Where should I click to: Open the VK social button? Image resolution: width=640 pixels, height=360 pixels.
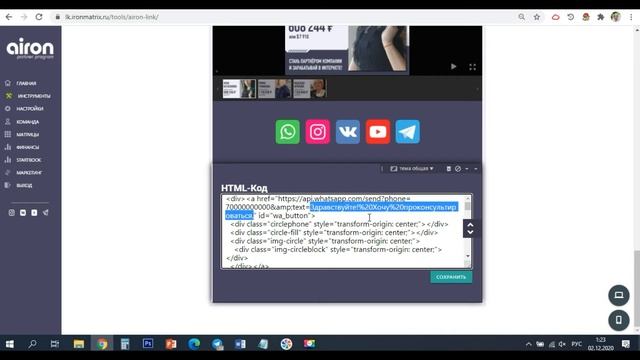point(348,132)
